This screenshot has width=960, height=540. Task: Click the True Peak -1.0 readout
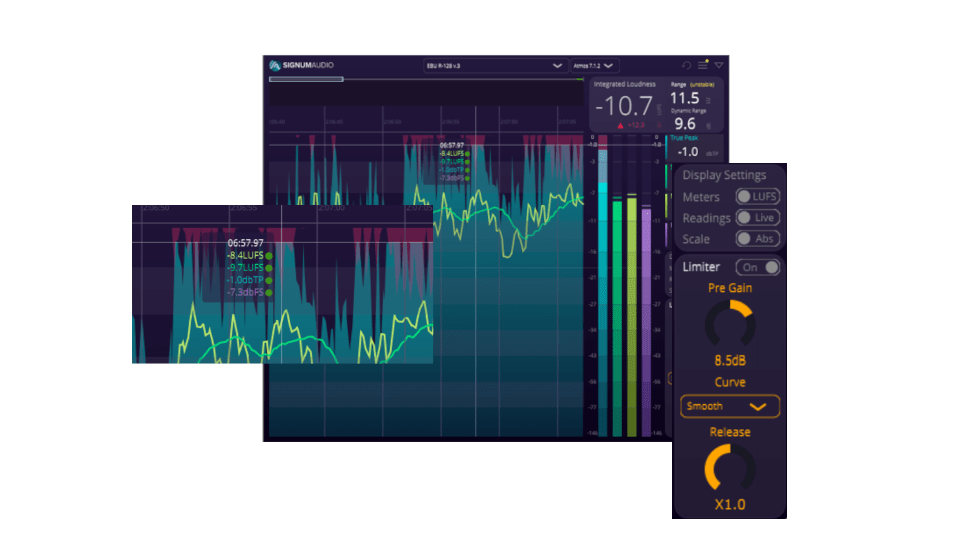pyautogui.click(x=688, y=152)
